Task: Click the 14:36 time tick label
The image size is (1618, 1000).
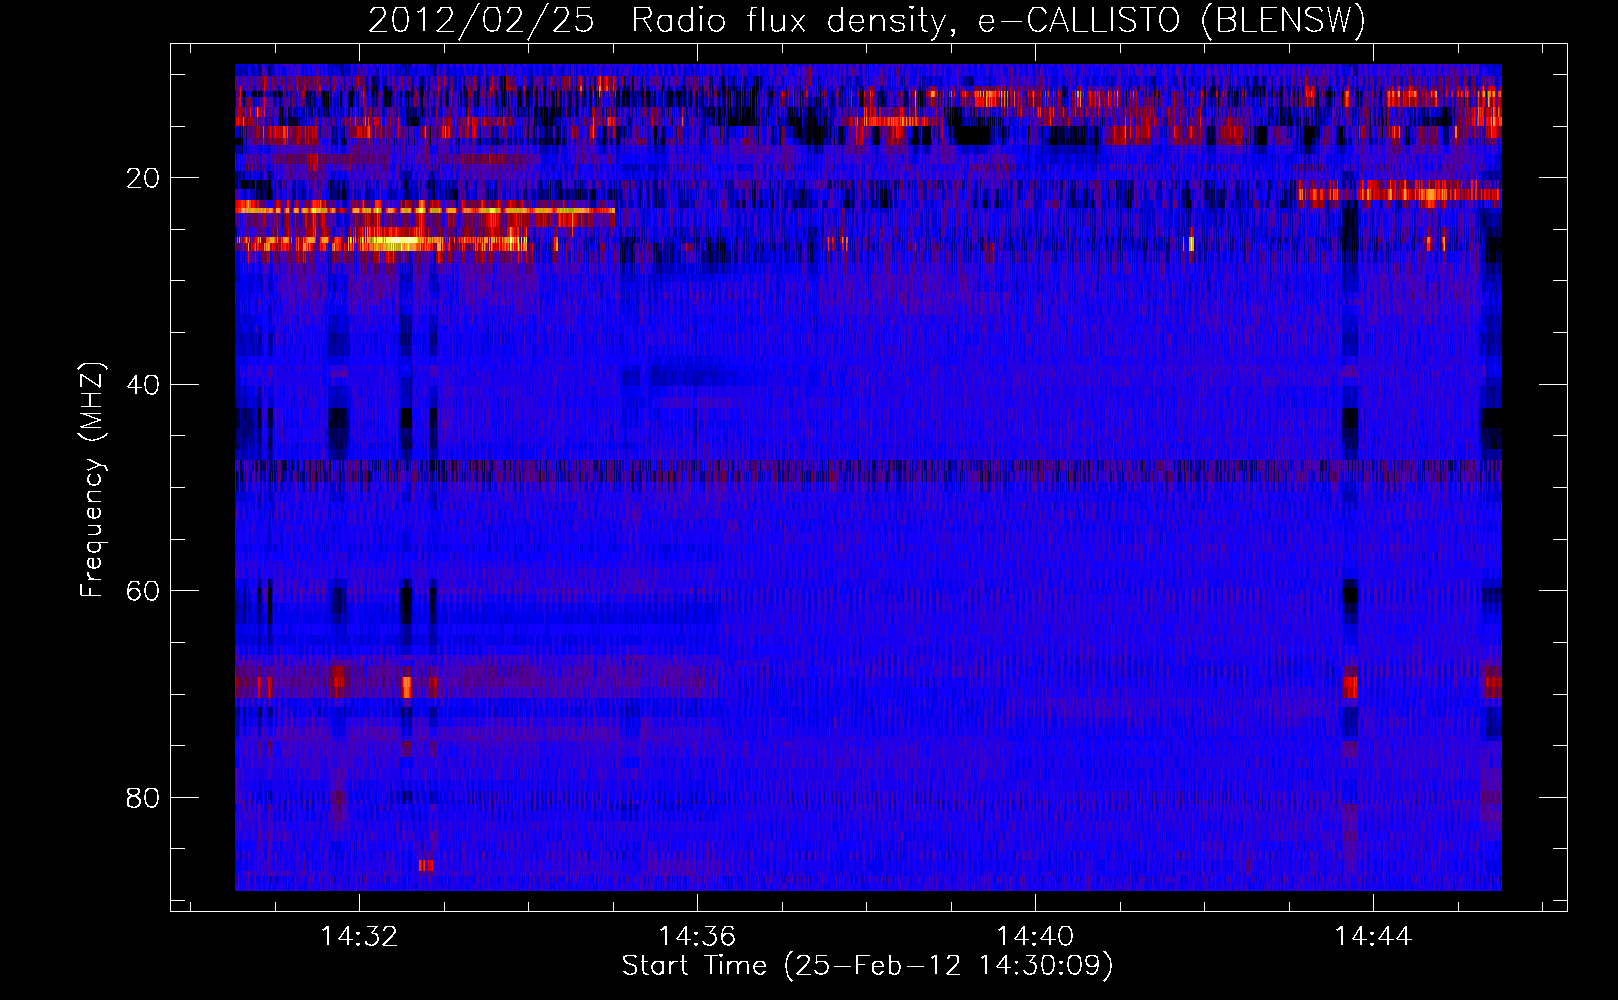Action: pos(697,936)
